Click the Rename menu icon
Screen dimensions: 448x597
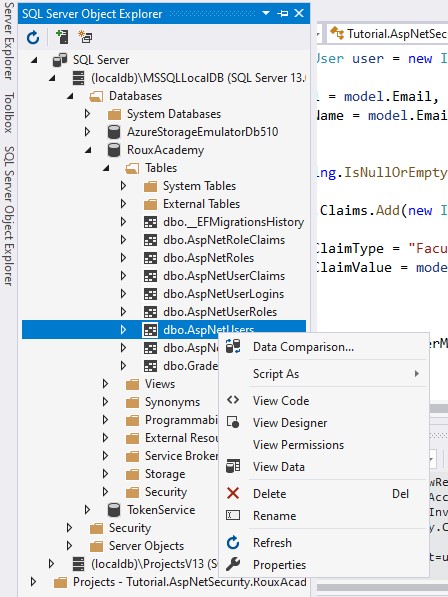click(x=233, y=515)
